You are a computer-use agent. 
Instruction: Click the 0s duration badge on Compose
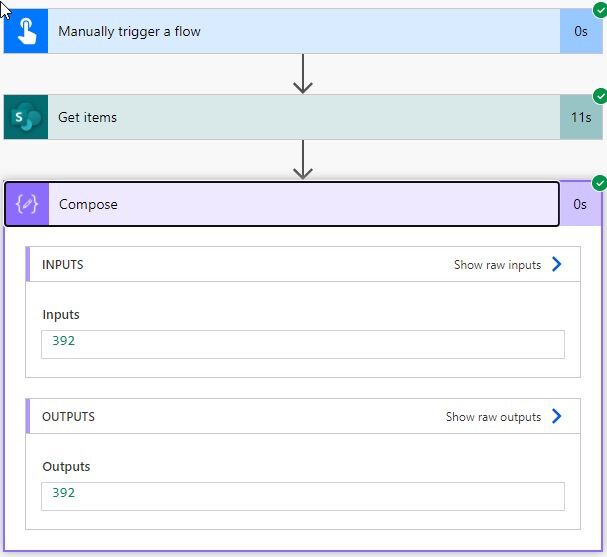[581, 204]
